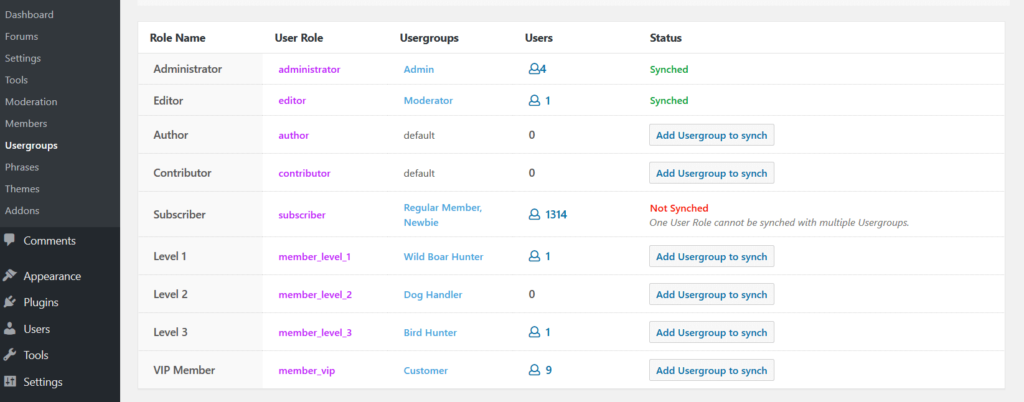This screenshot has height=402, width=1024.
Task: Click Add Usergroup to synch for Level 2
Action: [x=712, y=295]
